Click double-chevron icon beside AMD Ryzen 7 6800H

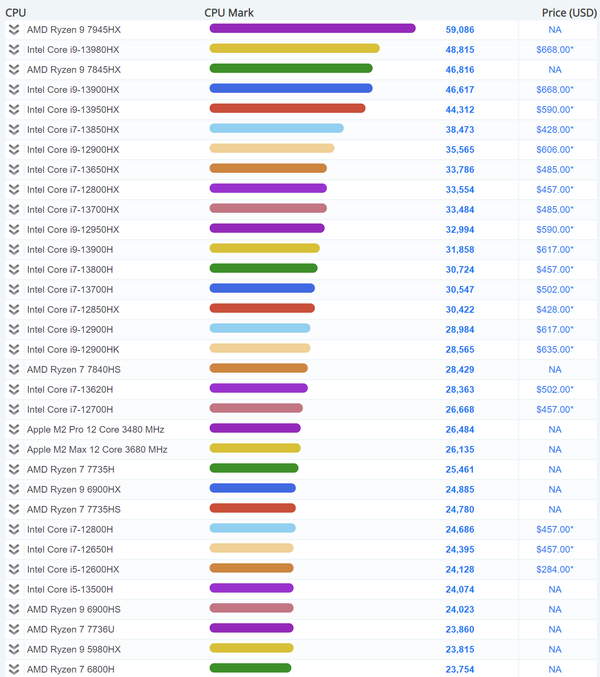(x=14, y=669)
